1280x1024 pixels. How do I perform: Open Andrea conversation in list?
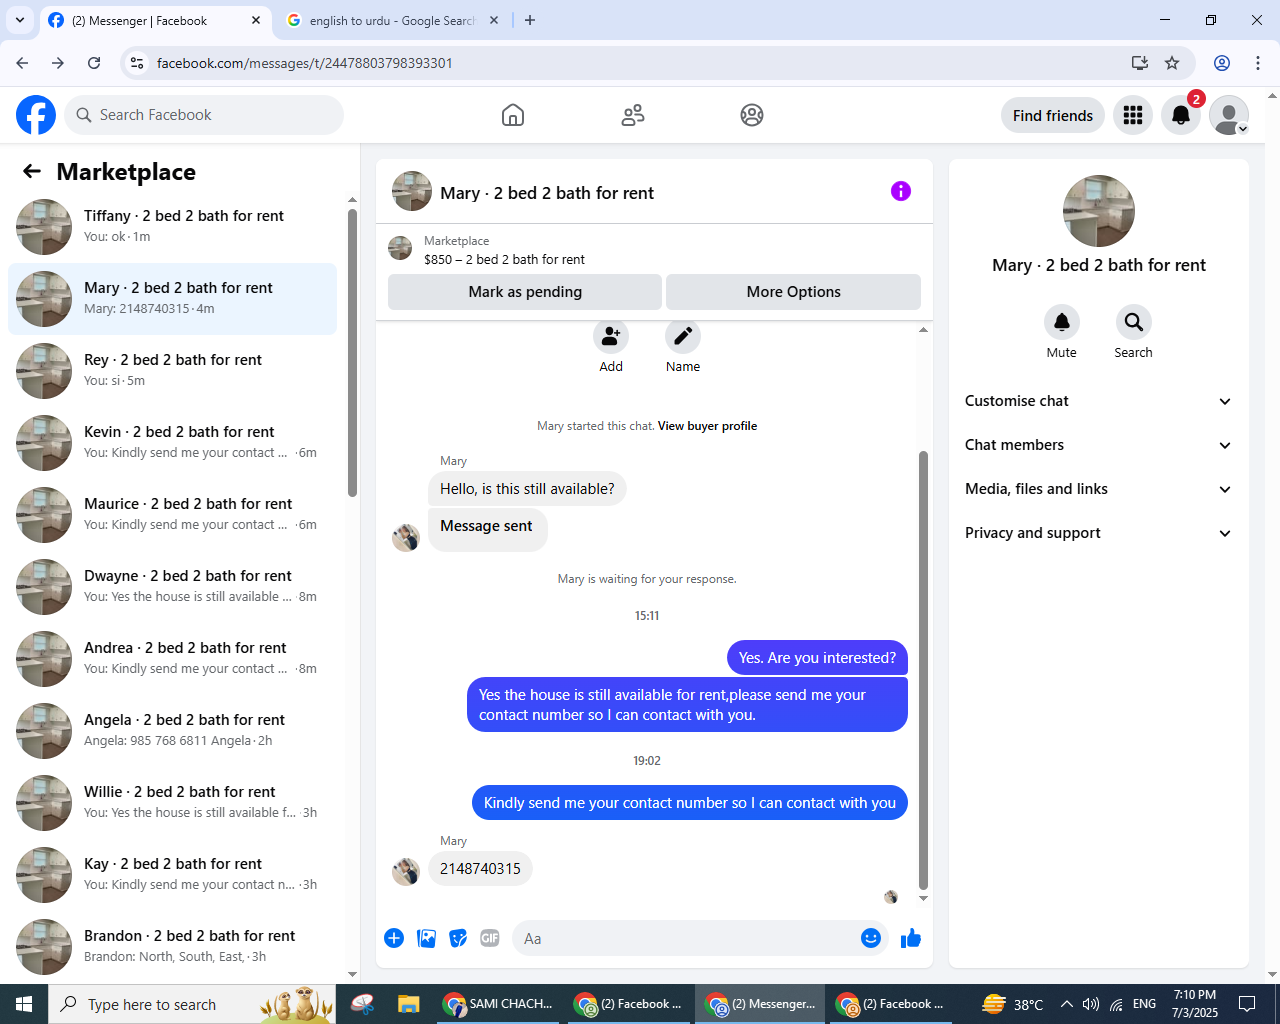pyautogui.click(x=172, y=659)
